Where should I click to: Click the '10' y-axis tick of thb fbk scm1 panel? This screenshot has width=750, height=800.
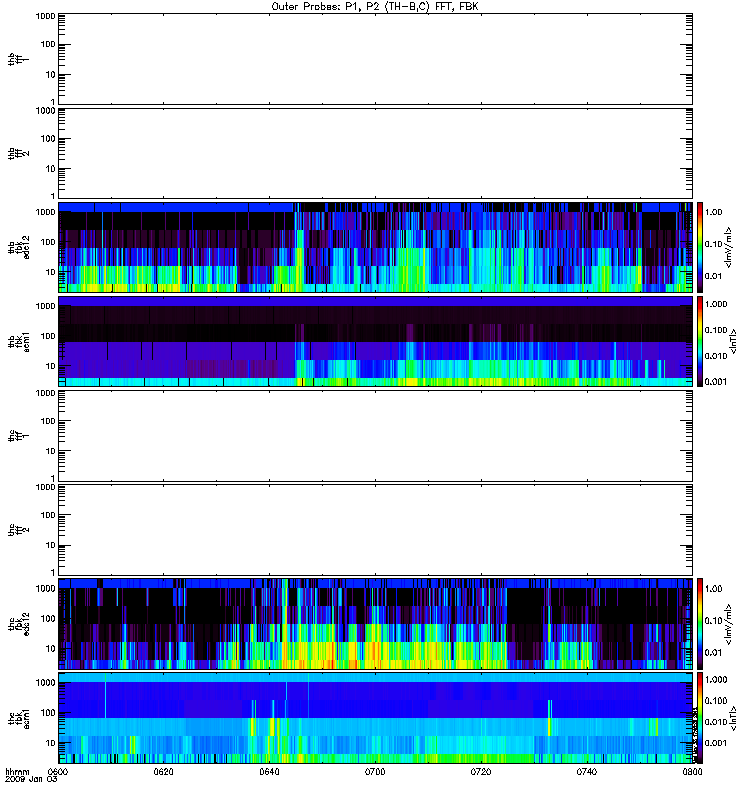51,366
